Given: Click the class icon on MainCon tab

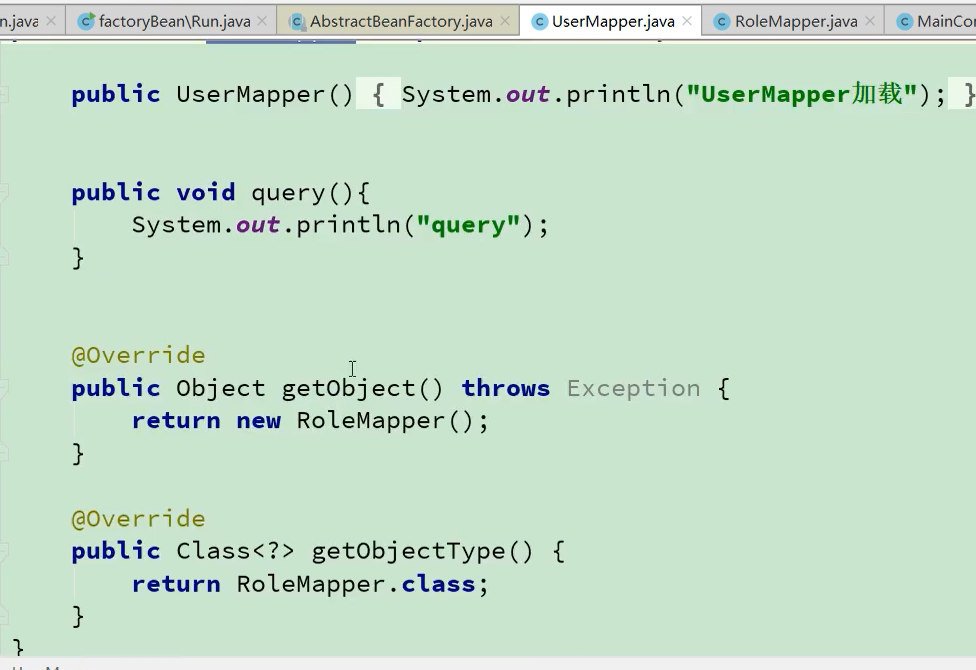Looking at the screenshot, I should click(x=904, y=22).
